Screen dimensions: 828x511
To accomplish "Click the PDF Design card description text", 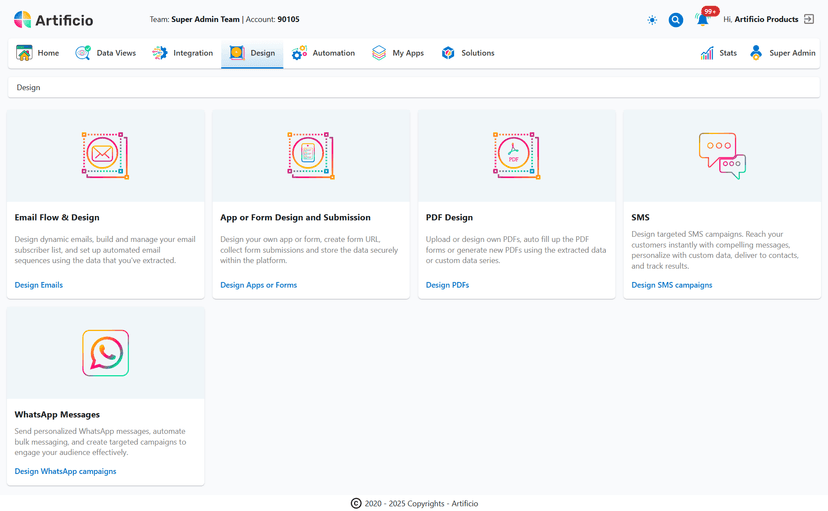I will click(x=516, y=250).
